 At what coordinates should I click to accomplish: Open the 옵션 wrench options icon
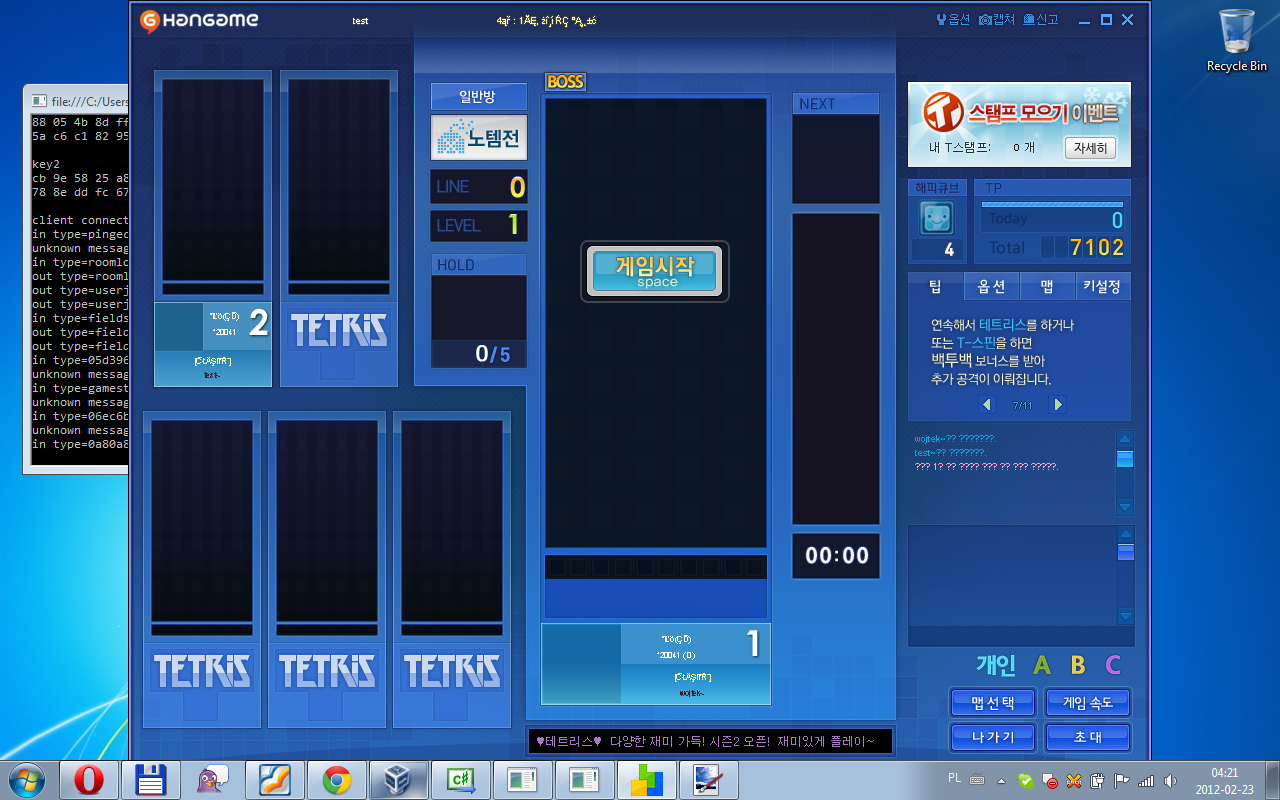(952, 20)
